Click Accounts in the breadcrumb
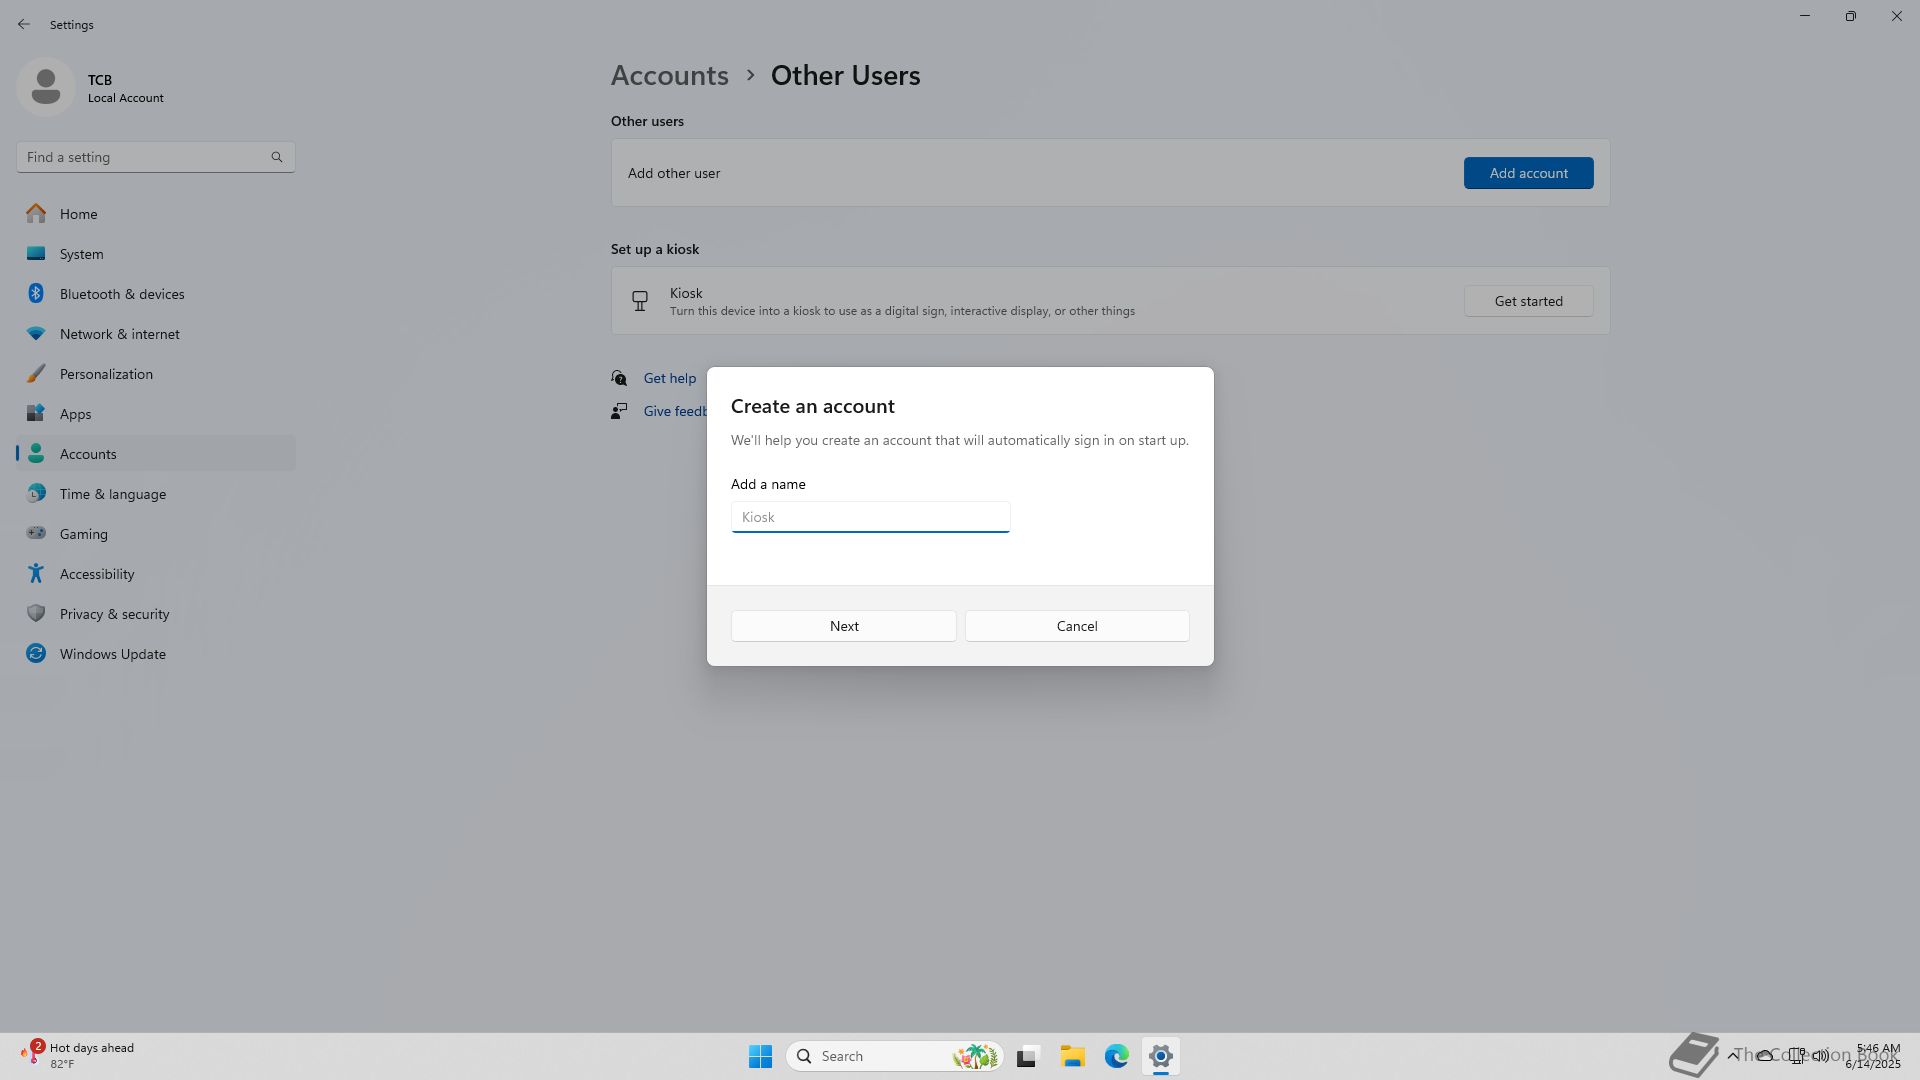This screenshot has width=1920, height=1080. point(669,76)
